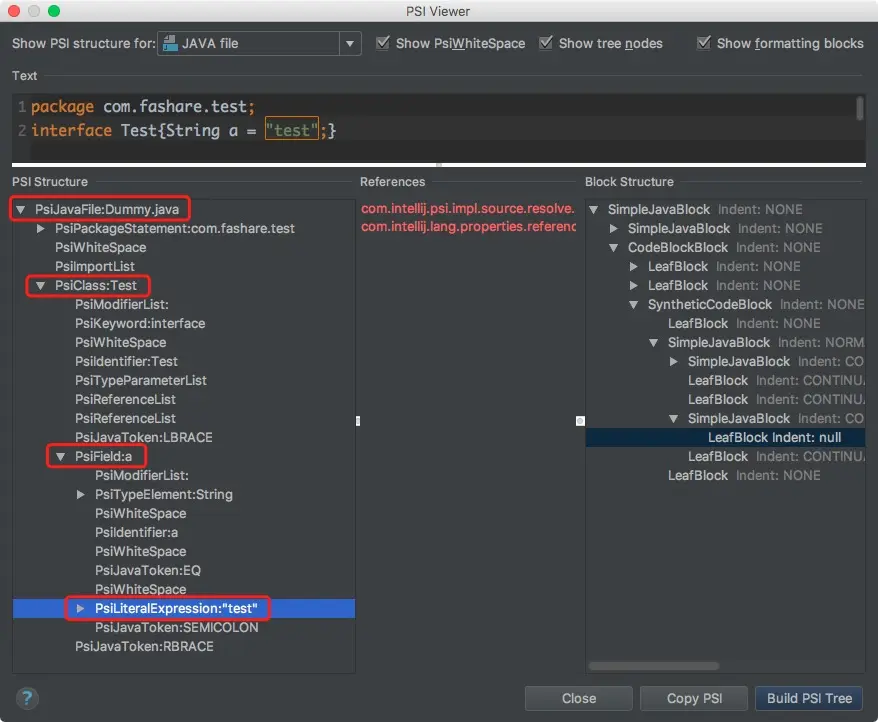This screenshot has height=722, width=878.
Task: Collapse the CodeBlockBlock node
Action: [614, 248]
